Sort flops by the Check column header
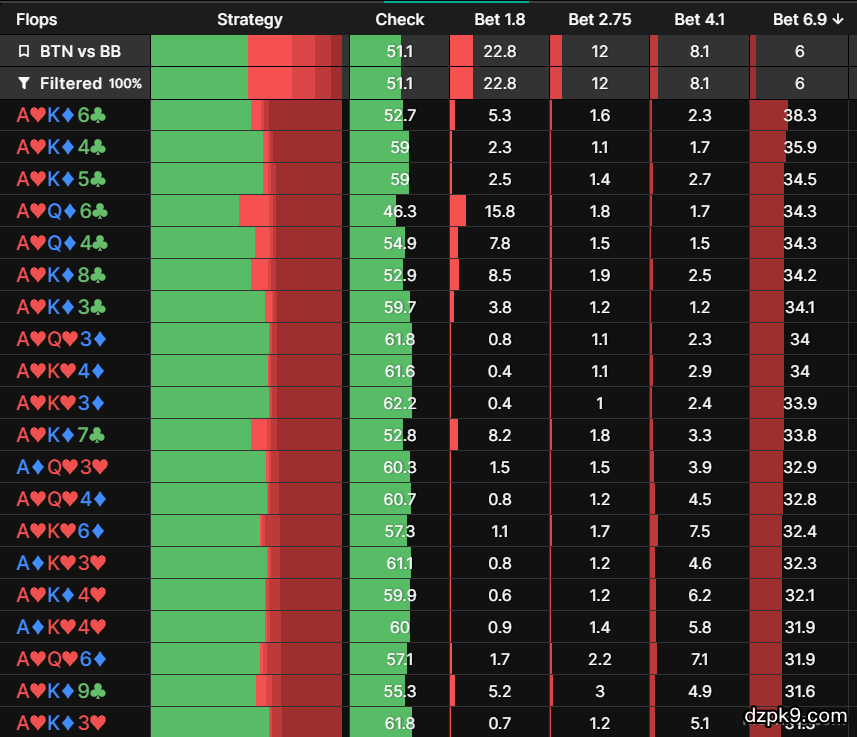 tap(399, 19)
